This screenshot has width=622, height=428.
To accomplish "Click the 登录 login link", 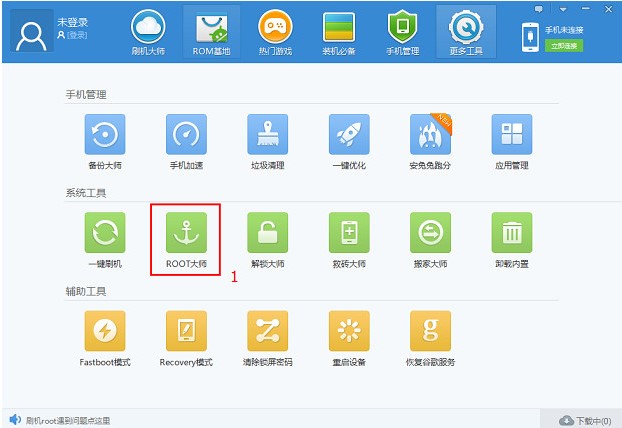I will click(x=76, y=35).
